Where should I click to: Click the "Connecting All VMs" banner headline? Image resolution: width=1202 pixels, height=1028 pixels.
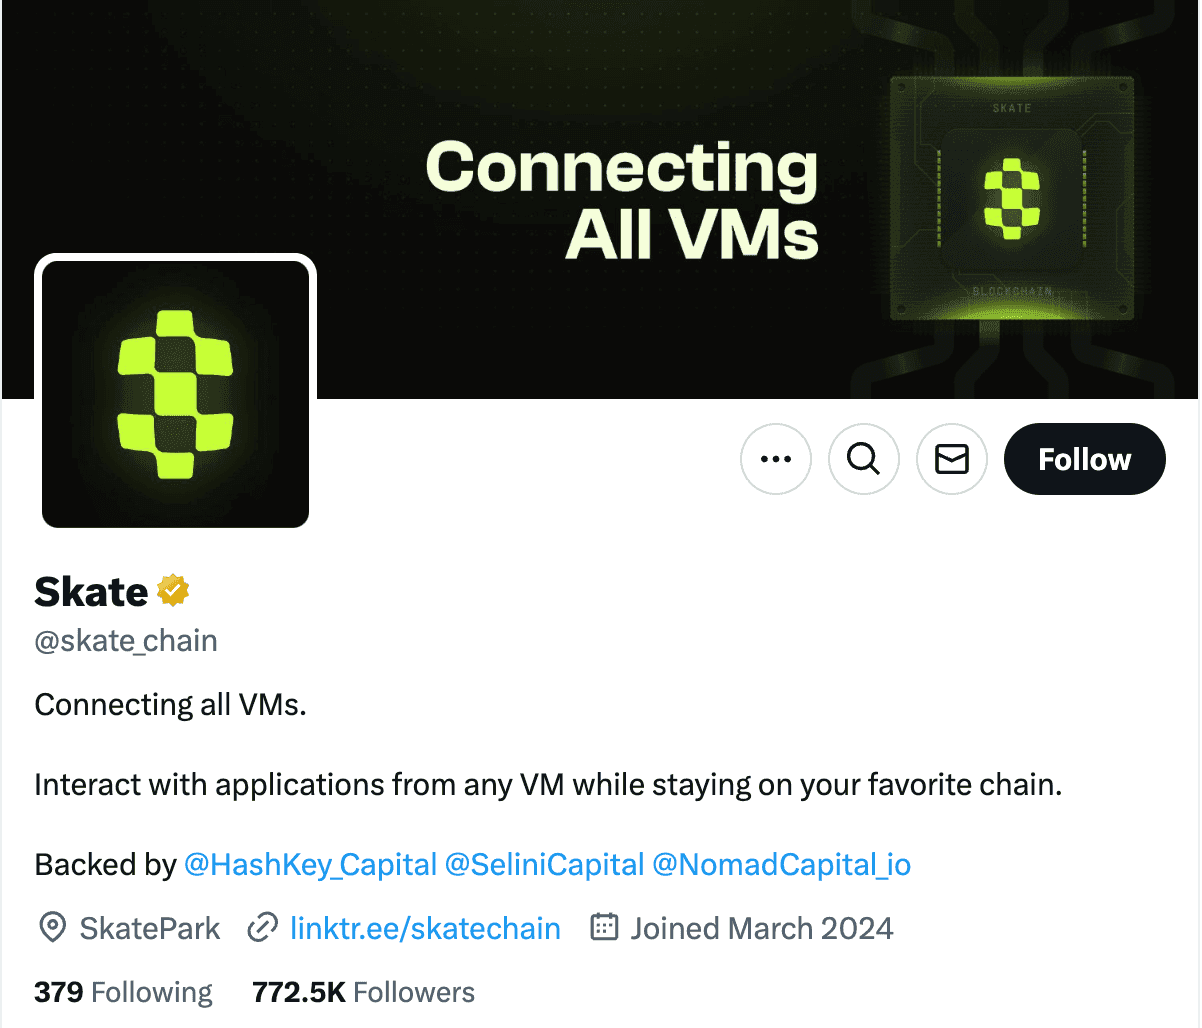point(622,199)
